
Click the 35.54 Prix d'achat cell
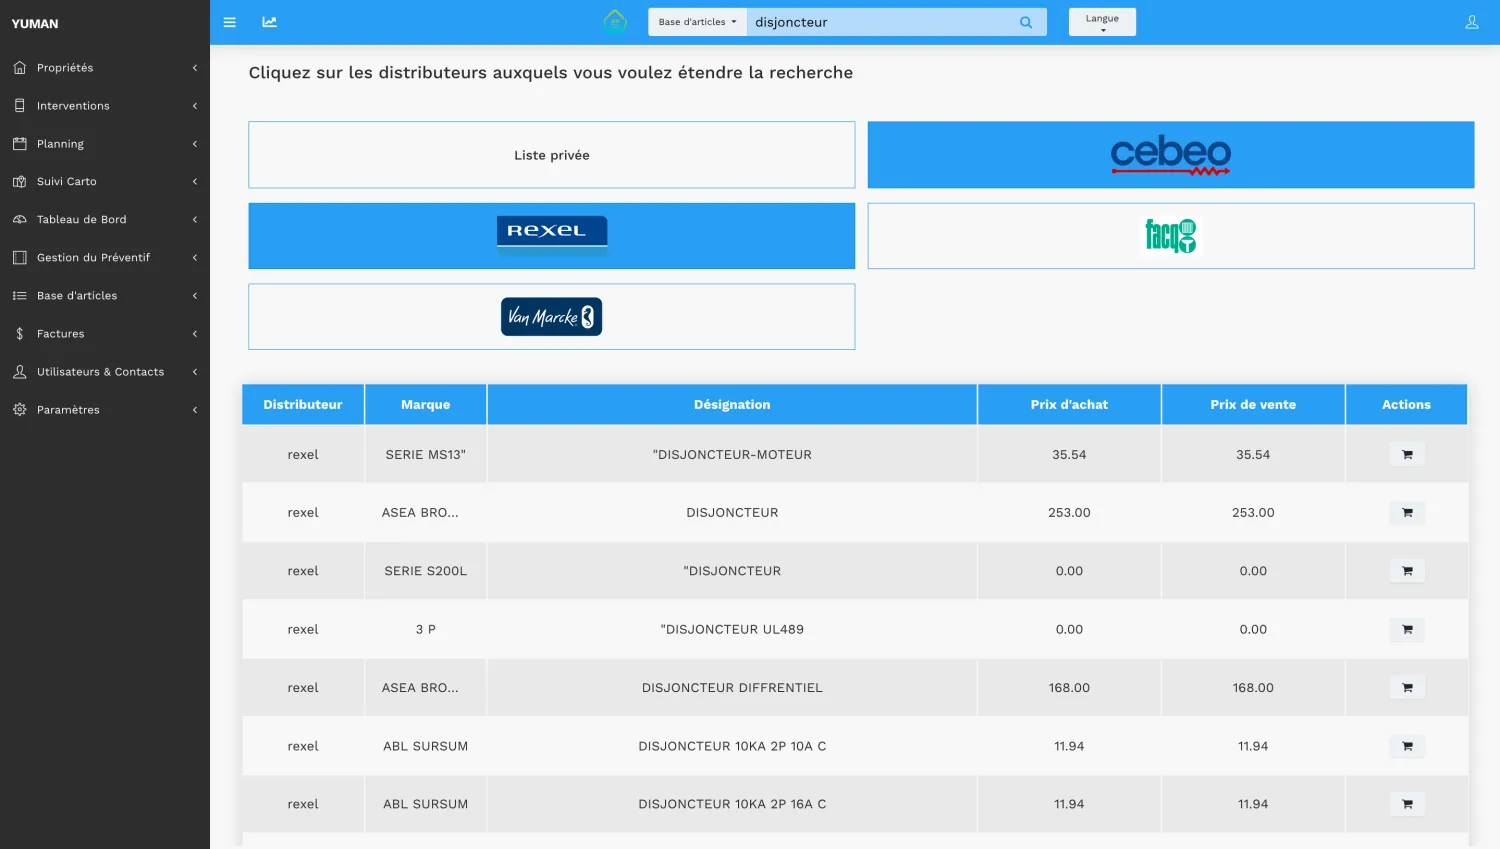1069,454
